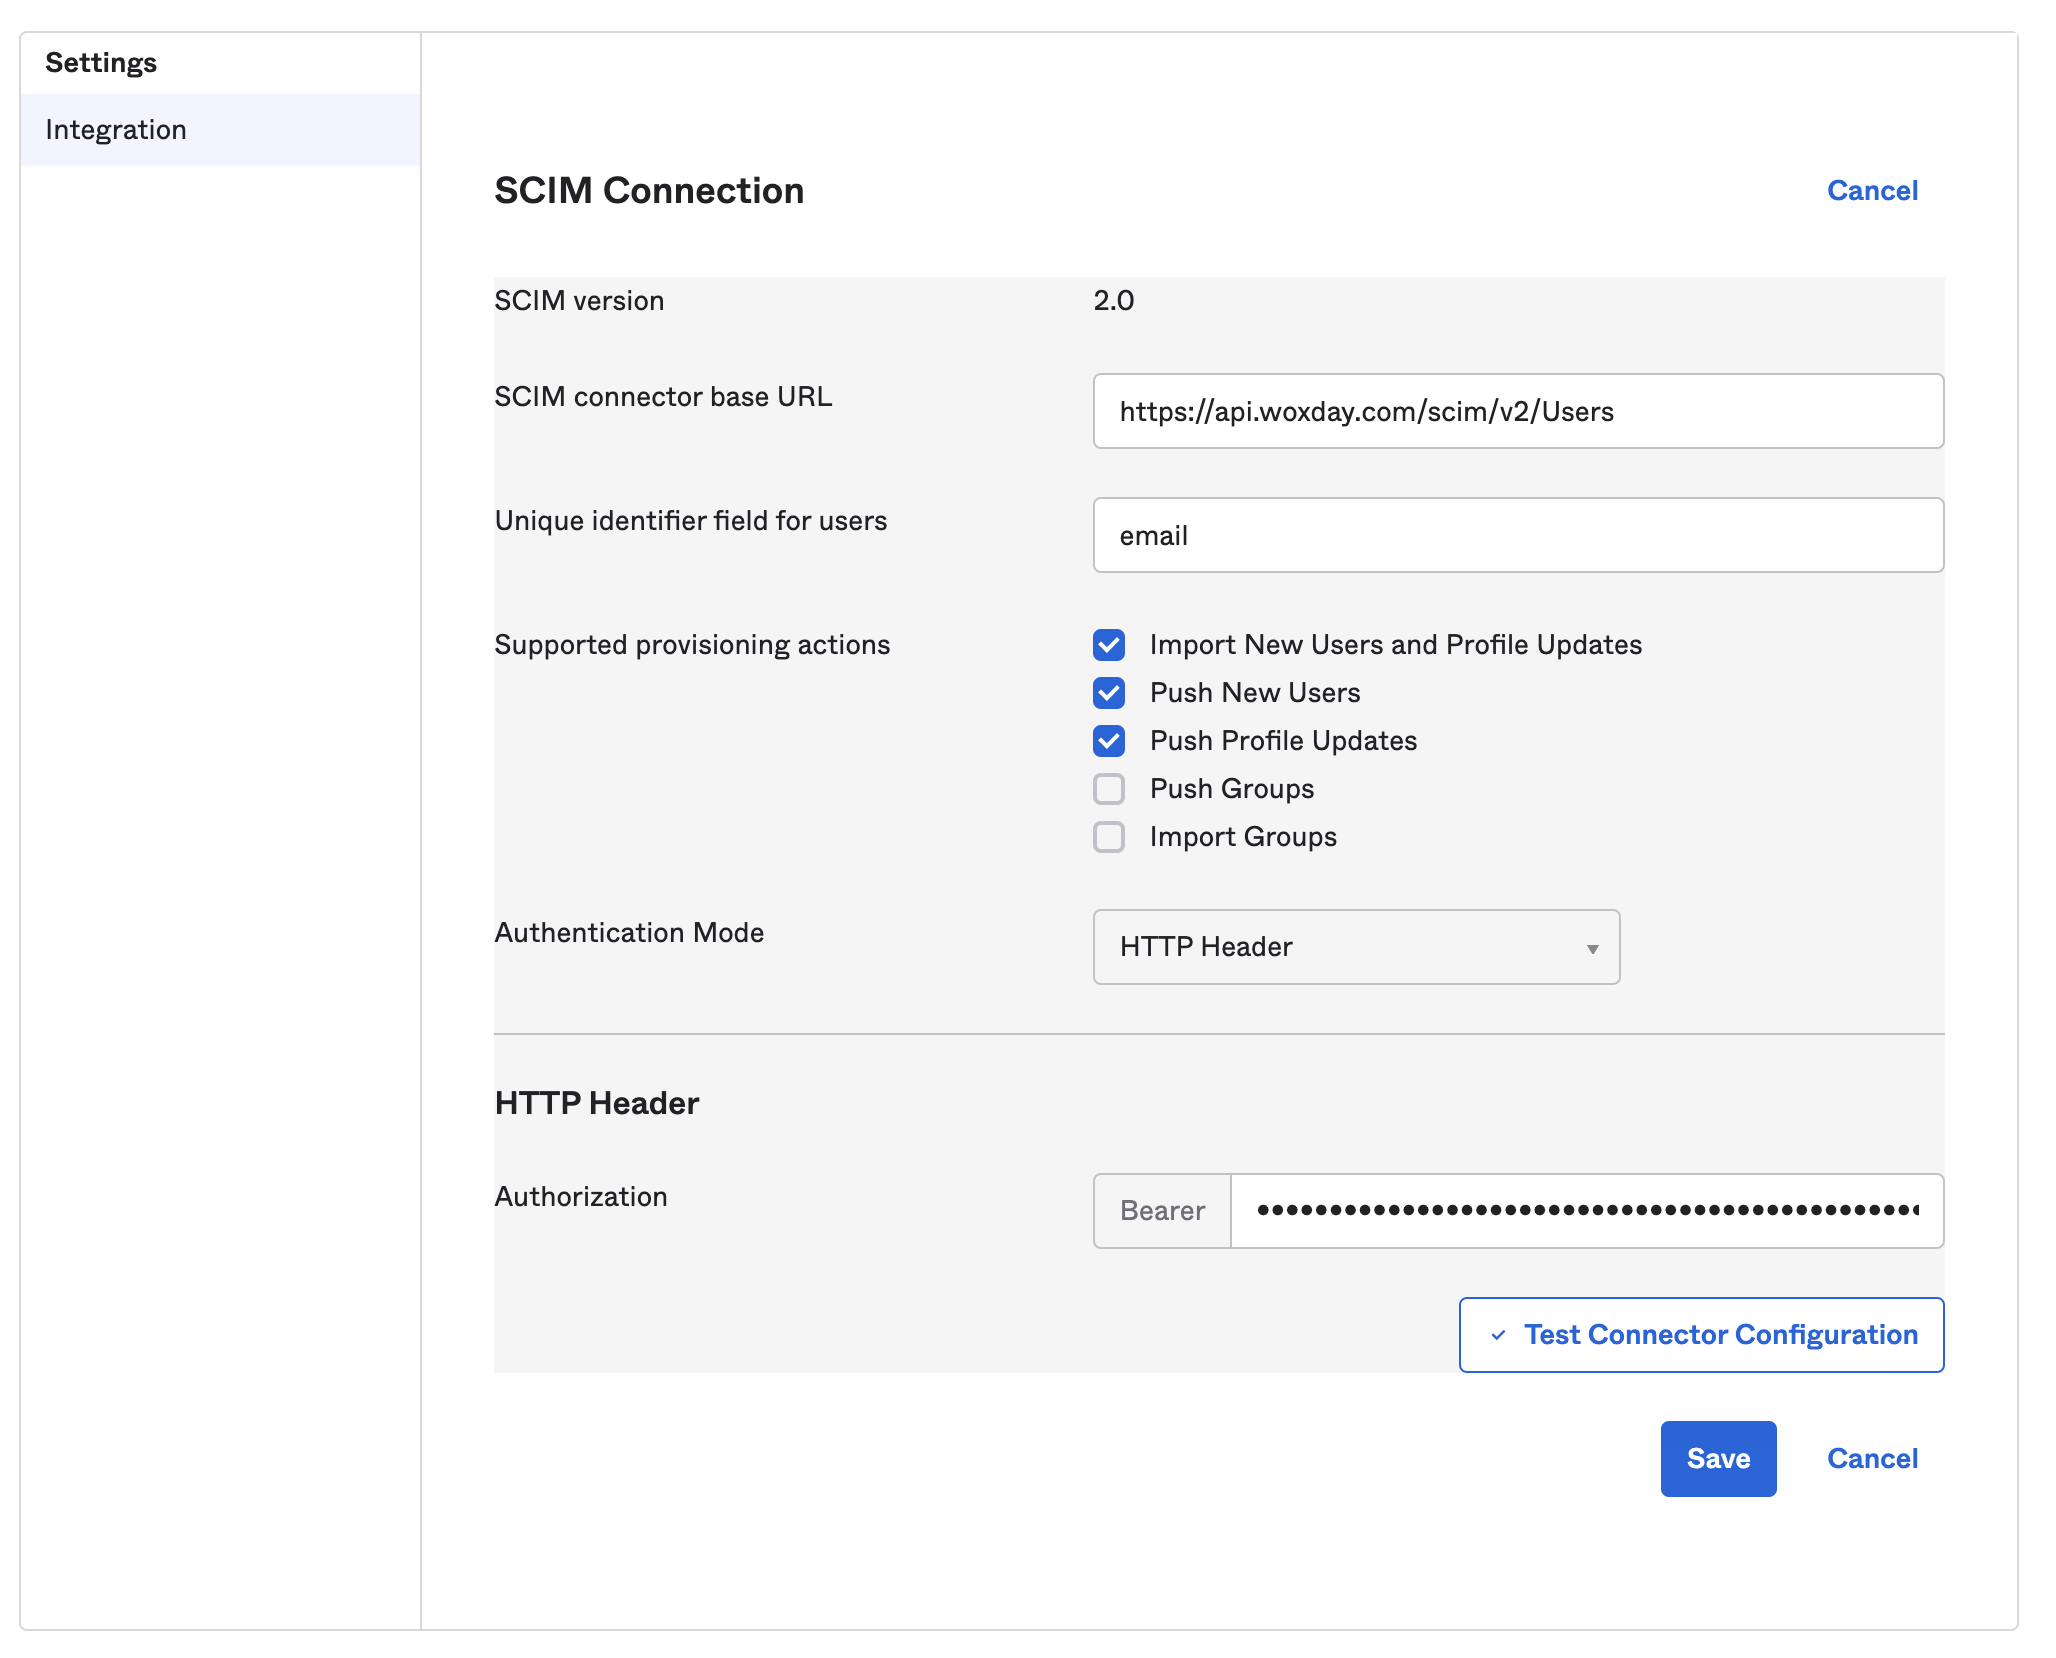Viewport: 2056px width, 1658px height.
Task: Click the Bearer prefix label
Action: 1162,1211
